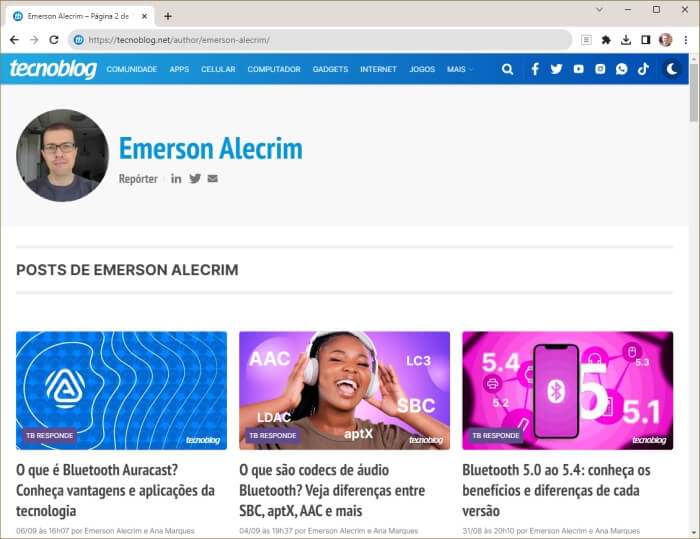The image size is (700, 539).
Task: Open Tecnoblog's TikTok icon
Action: [643, 69]
